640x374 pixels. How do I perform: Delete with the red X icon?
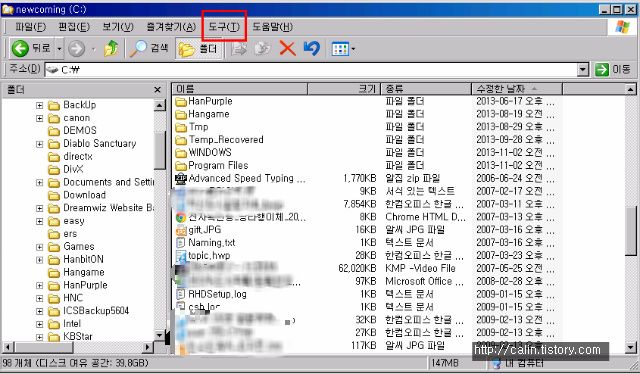click(287, 49)
